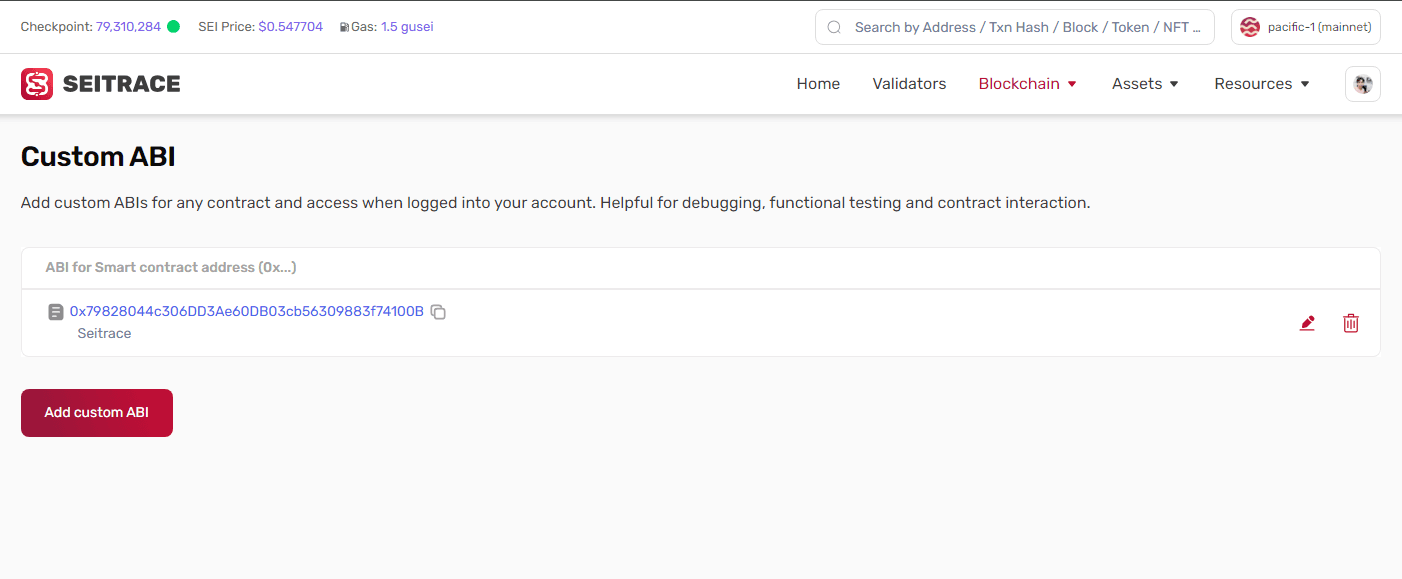The width and height of the screenshot is (1402, 579).
Task: Expand the Blockchain dropdown menu
Action: [1027, 84]
